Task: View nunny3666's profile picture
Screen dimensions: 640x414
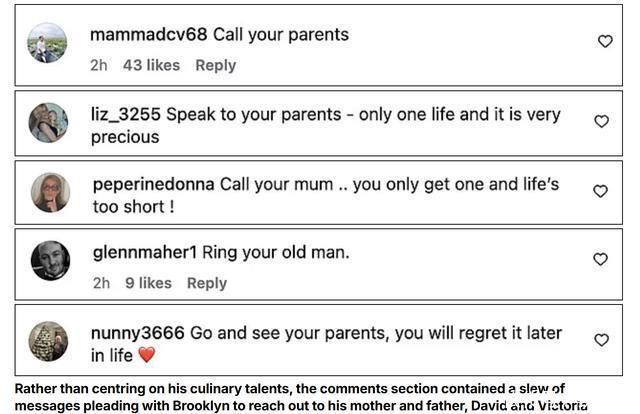Action: pos(48,341)
